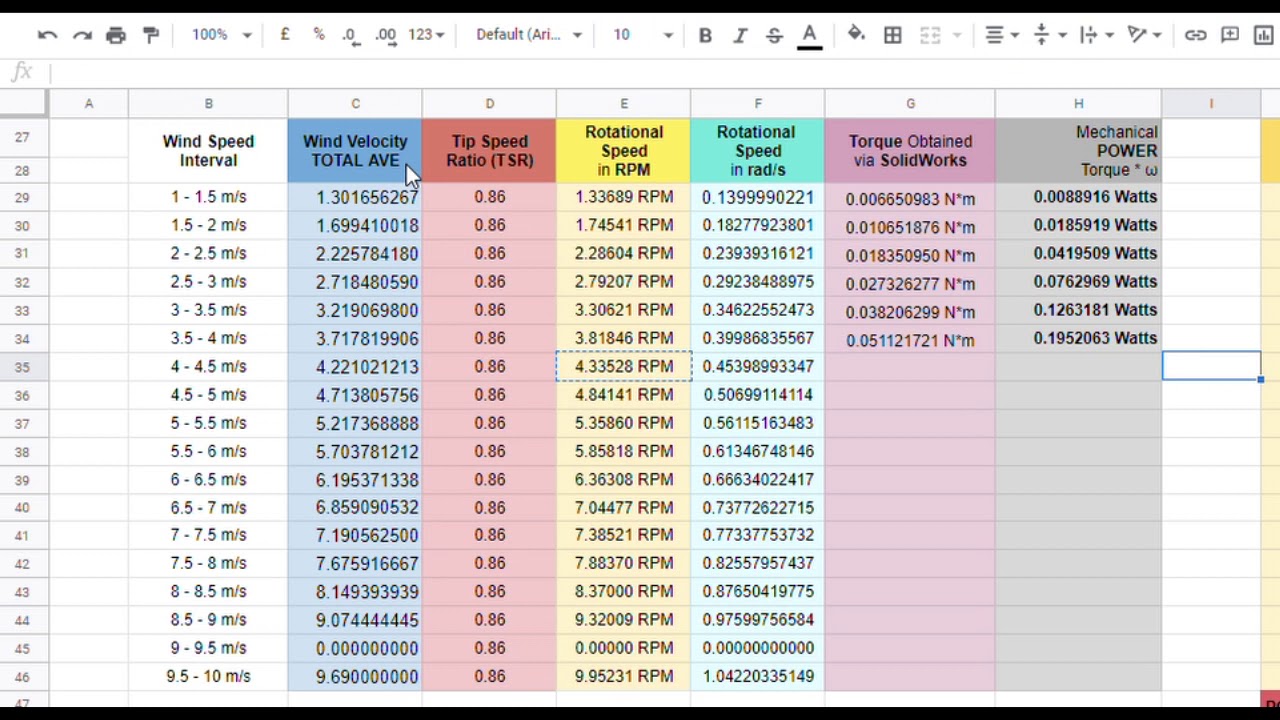The image size is (1280, 720).
Task: Insert a link
Action: pyautogui.click(x=1195, y=35)
